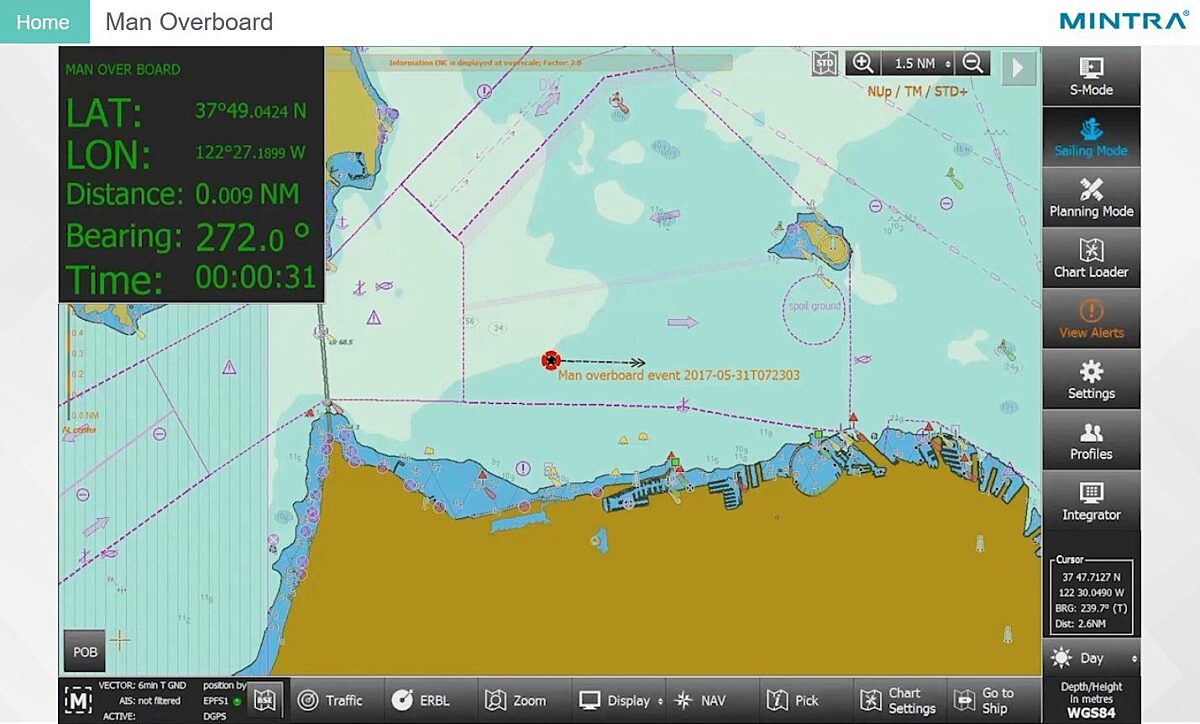This screenshot has width=1200, height=724.
Task: Open the Chart Loader
Action: coord(1091,258)
